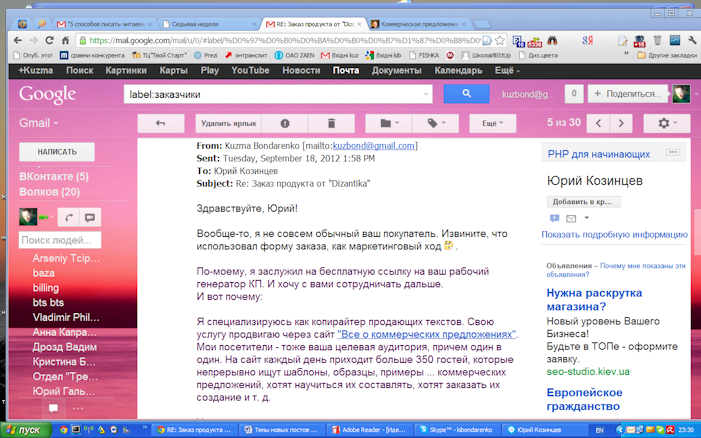
Task: Click the binoculars extension icon
Action: (553, 40)
